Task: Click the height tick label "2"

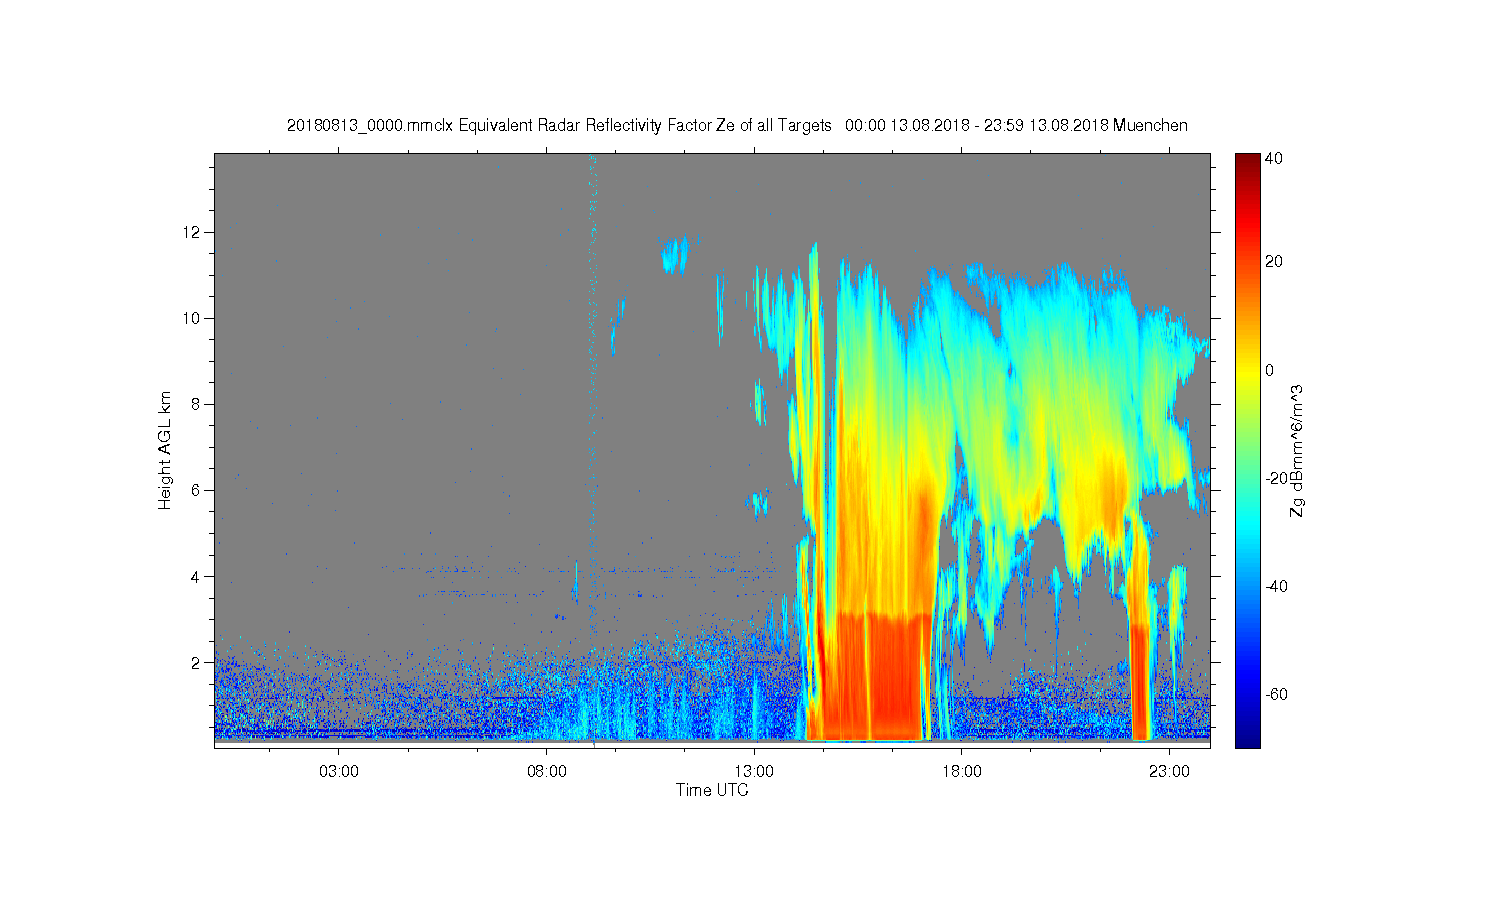Action: tap(196, 662)
